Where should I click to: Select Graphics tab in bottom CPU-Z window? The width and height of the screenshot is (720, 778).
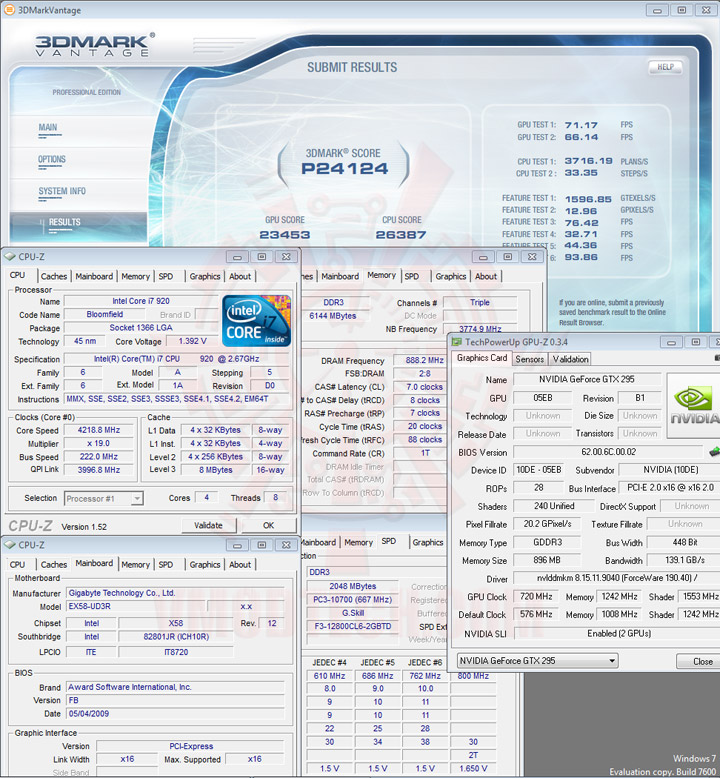pyautogui.click(x=204, y=565)
